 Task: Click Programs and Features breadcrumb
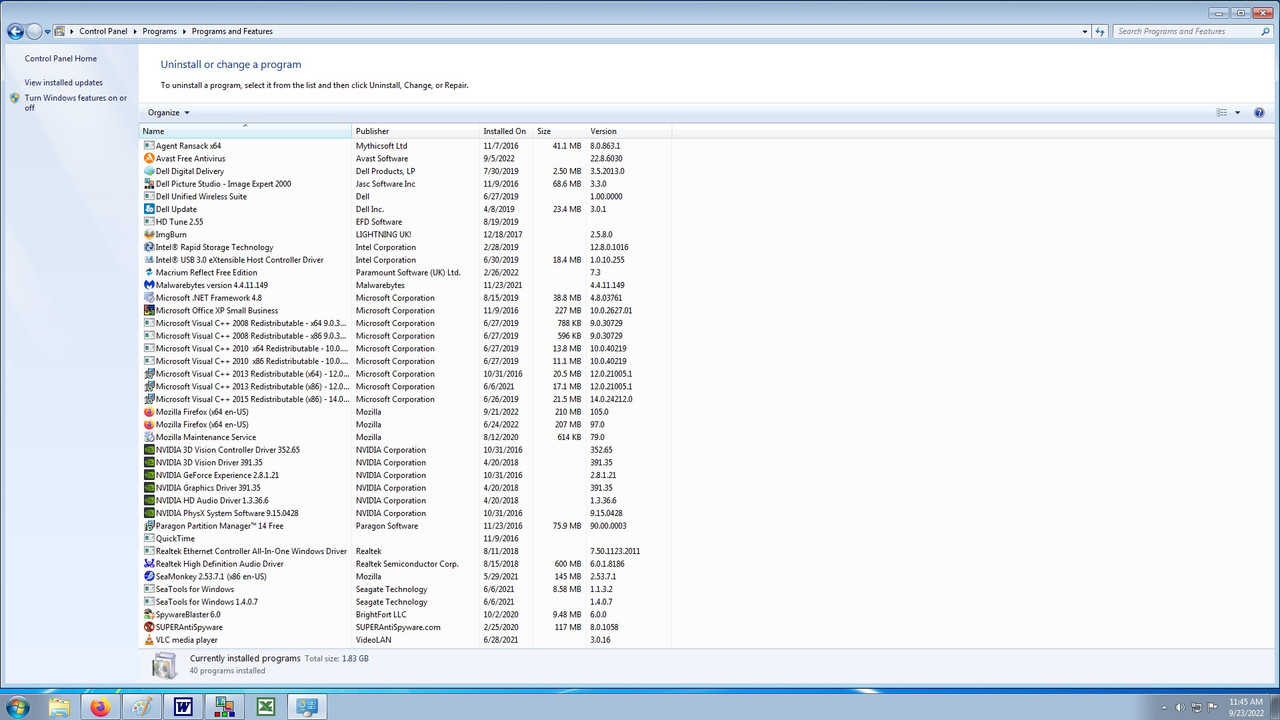pyautogui.click(x=232, y=31)
